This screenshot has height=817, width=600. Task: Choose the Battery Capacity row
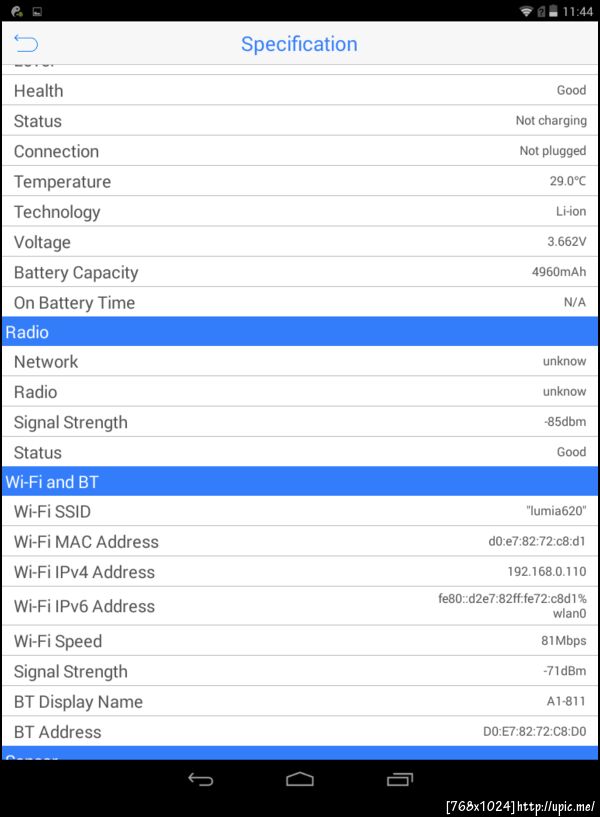[300, 272]
